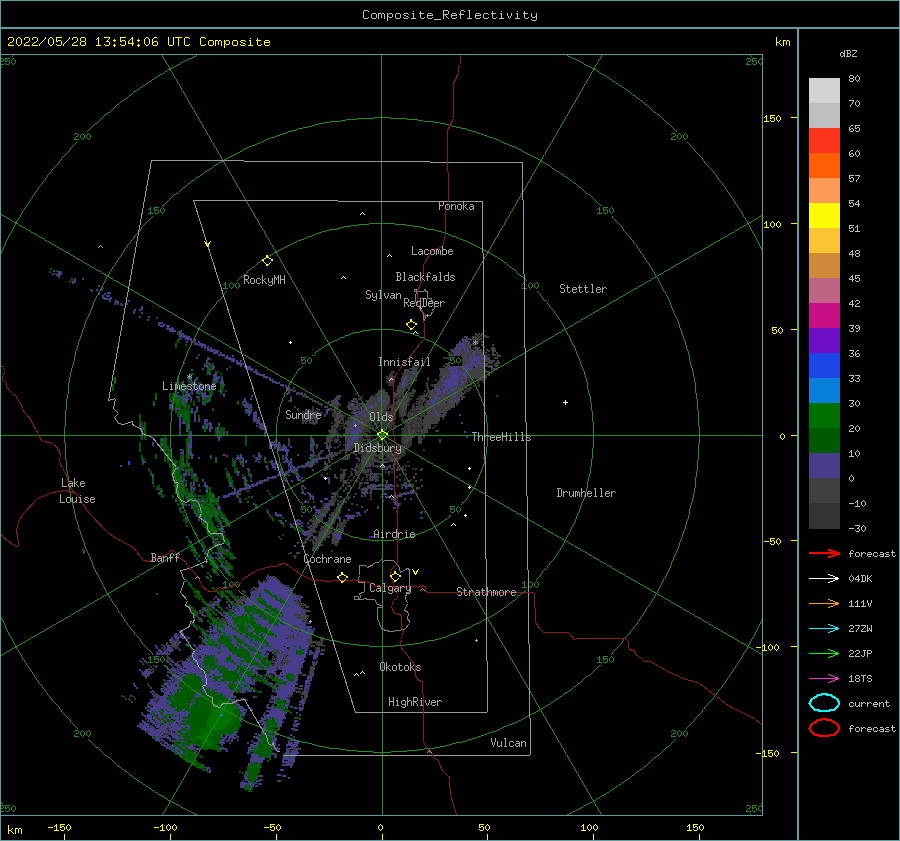Click the Strathmore label
Viewport: 900px width, 841px height.
tap(486, 592)
